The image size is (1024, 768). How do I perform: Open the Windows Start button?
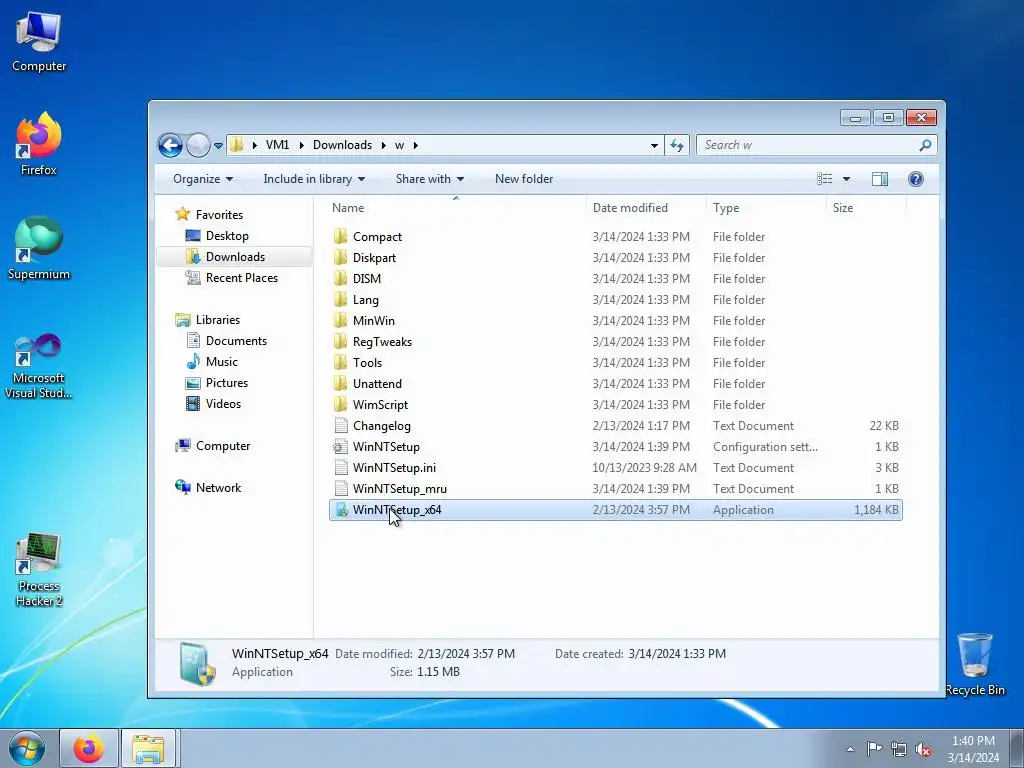pyautogui.click(x=27, y=748)
